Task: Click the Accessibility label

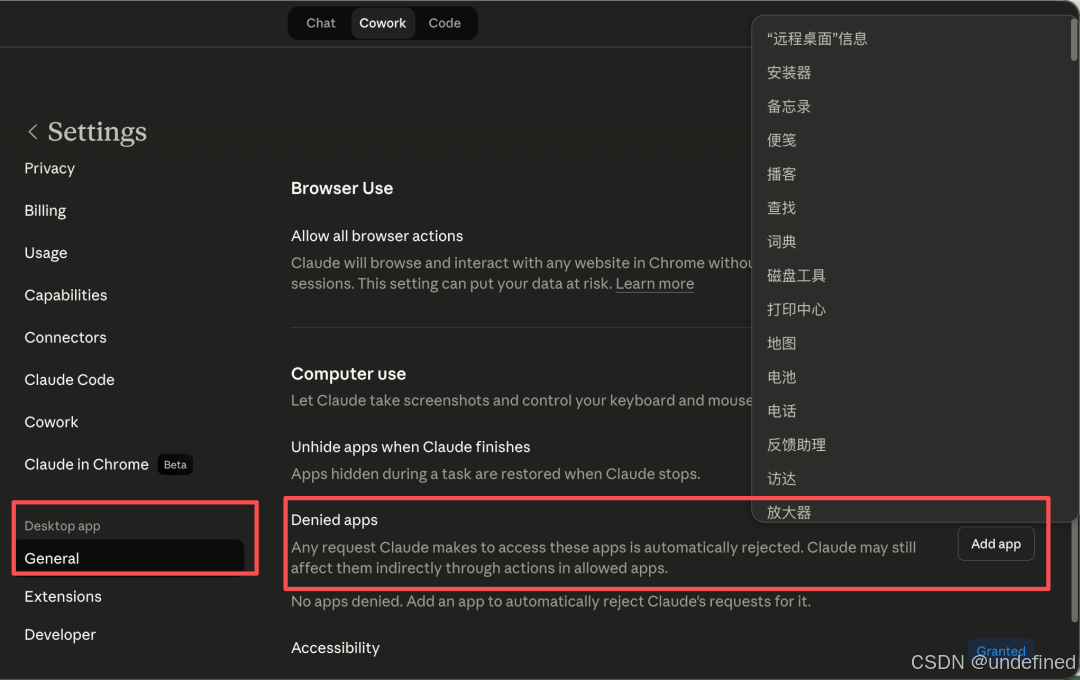Action: (x=335, y=648)
